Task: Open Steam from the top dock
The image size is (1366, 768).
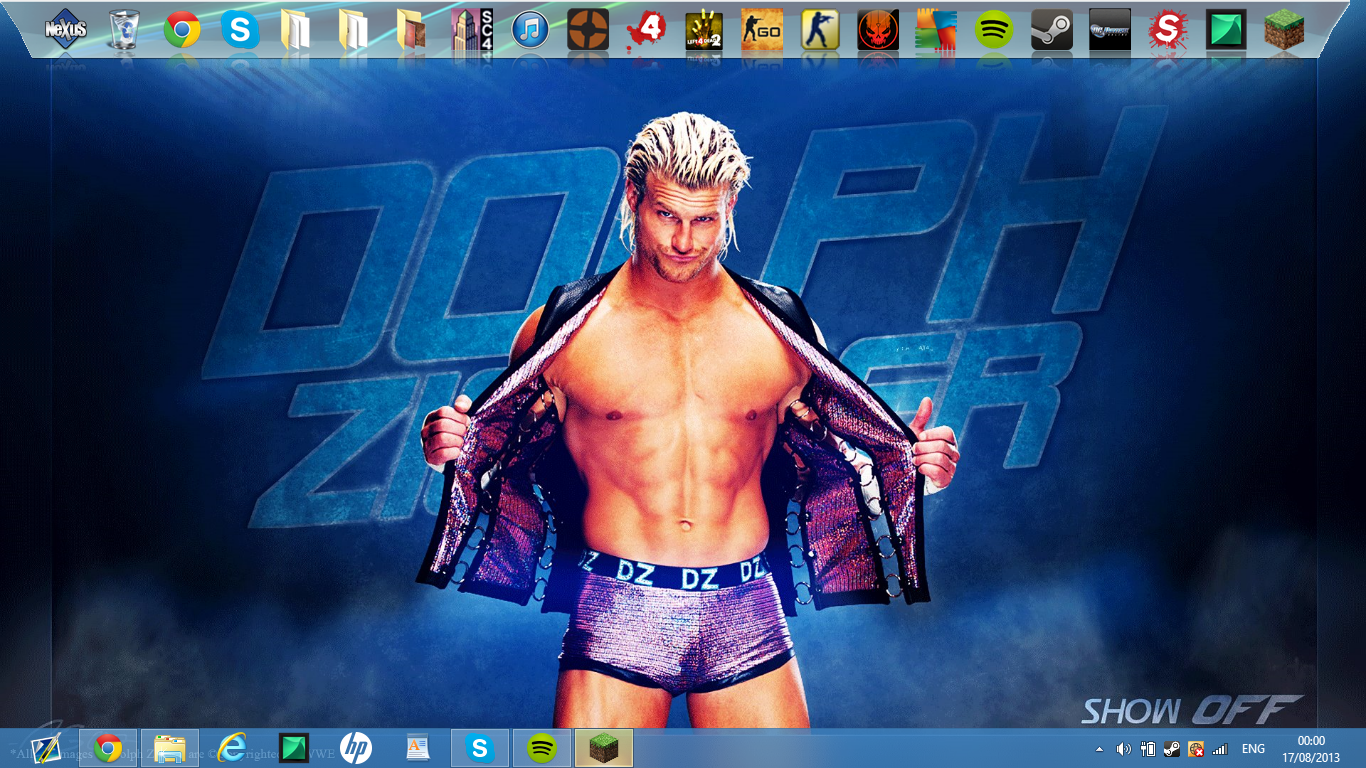Action: point(1052,30)
